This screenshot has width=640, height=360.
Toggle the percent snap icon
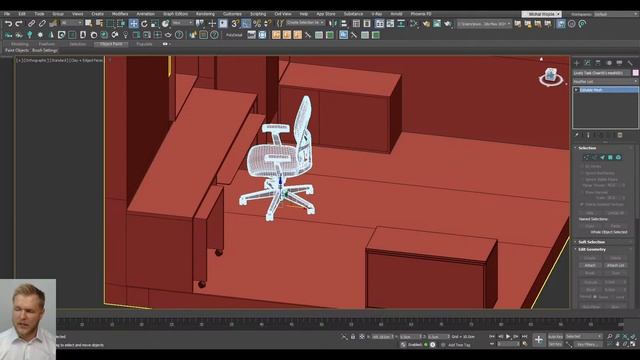point(257,24)
